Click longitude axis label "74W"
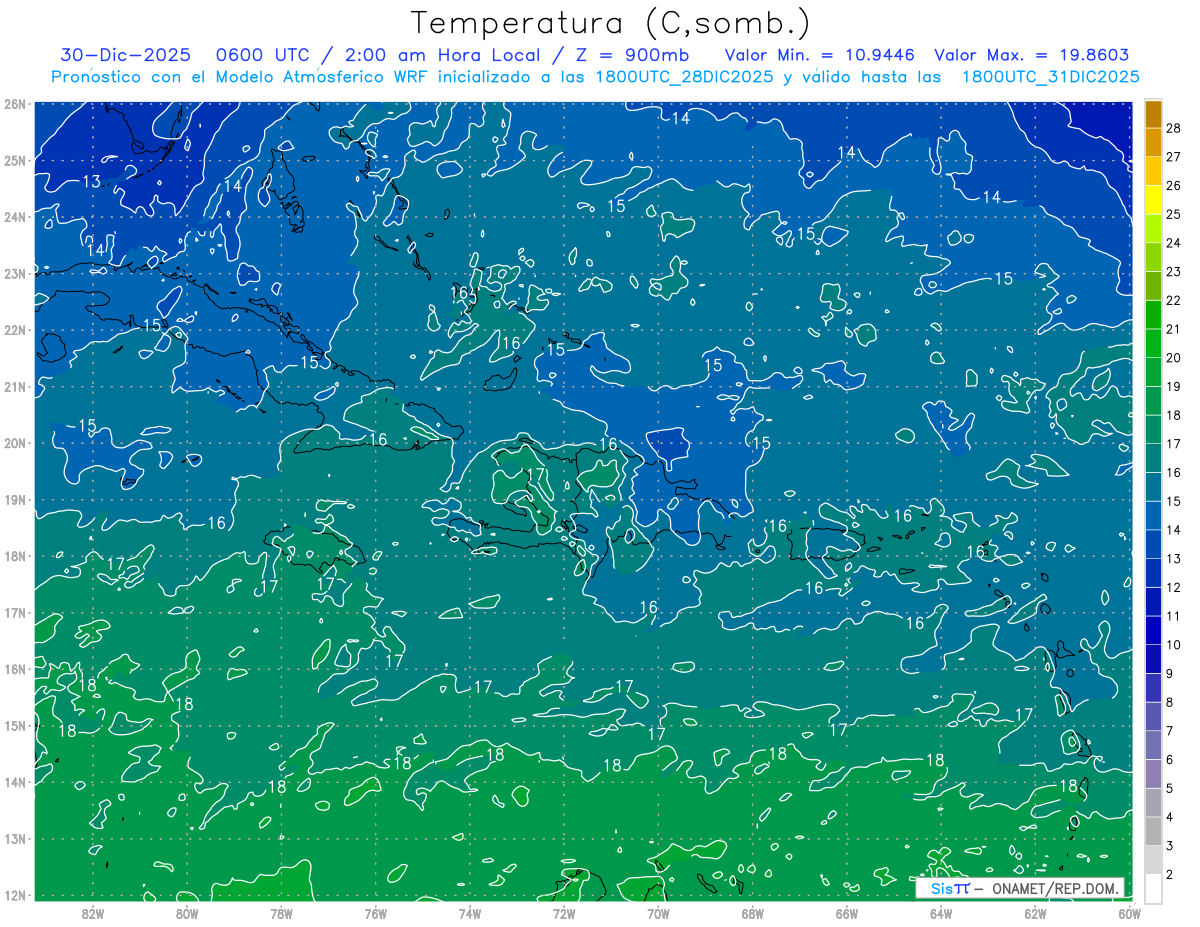Image resolution: width=1200 pixels, height=927 pixels. [x=470, y=913]
